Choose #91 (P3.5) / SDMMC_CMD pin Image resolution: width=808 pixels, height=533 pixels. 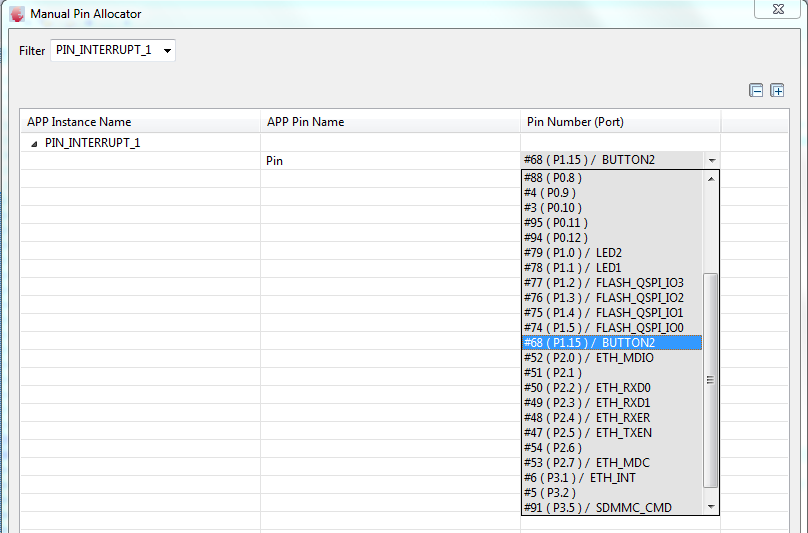597,508
